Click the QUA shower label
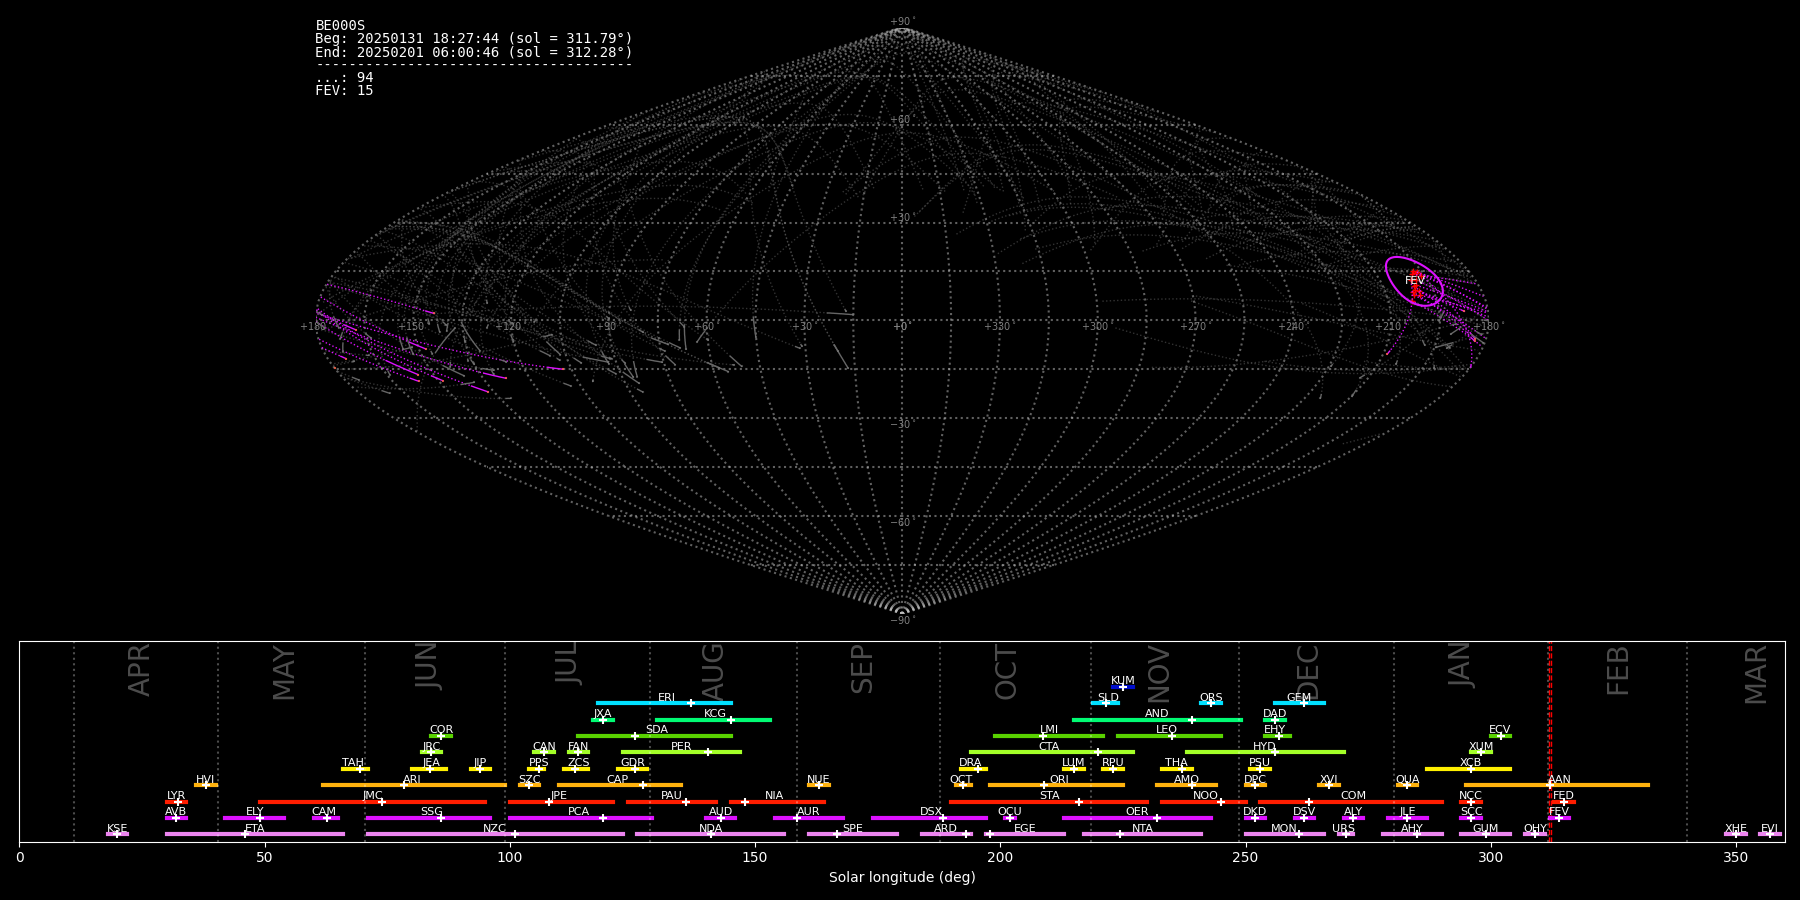Image resolution: width=1800 pixels, height=900 pixels. [1408, 780]
